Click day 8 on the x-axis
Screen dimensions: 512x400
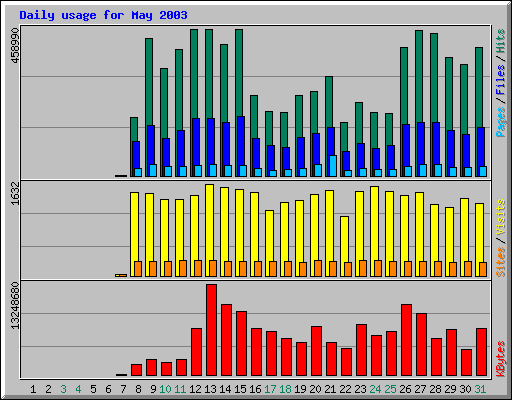click(x=138, y=389)
